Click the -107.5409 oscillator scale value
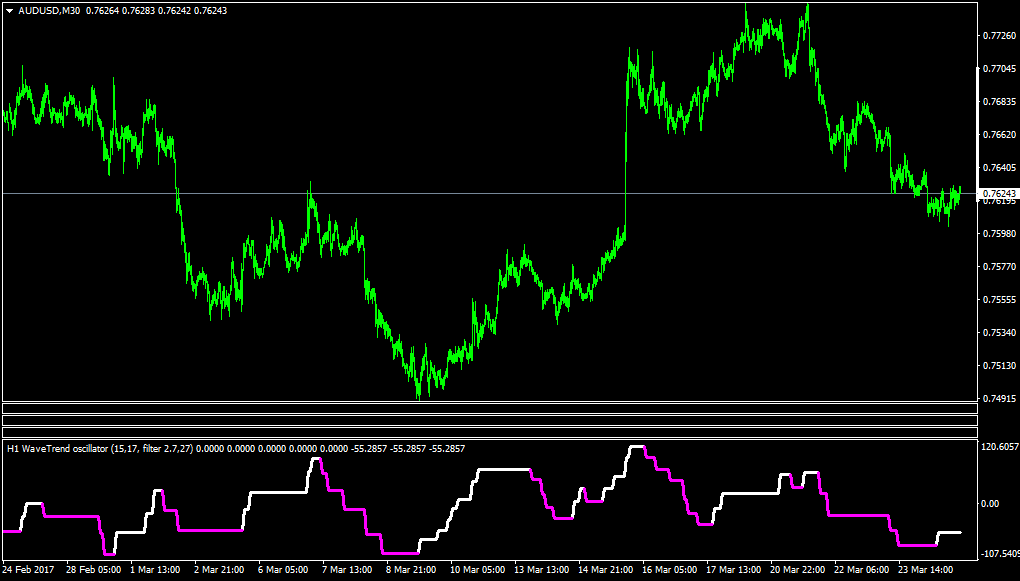The width and height of the screenshot is (1020, 581). 1000,554
